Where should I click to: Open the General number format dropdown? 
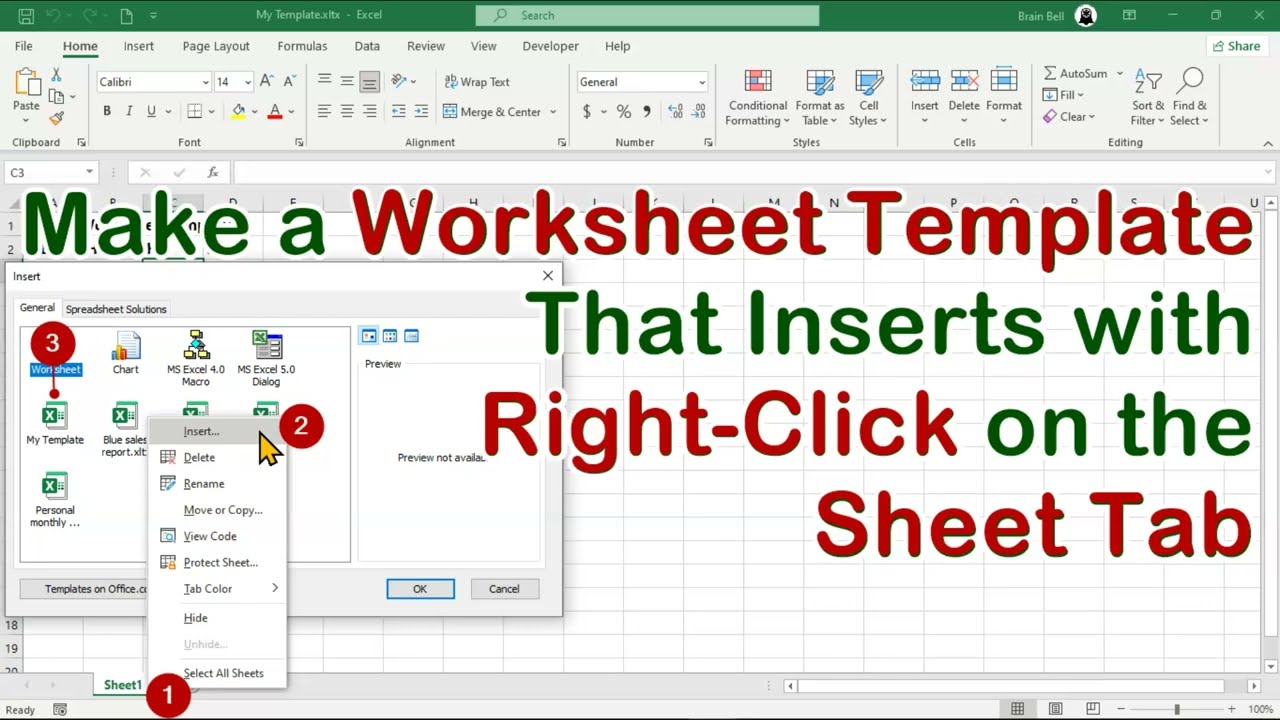702,82
